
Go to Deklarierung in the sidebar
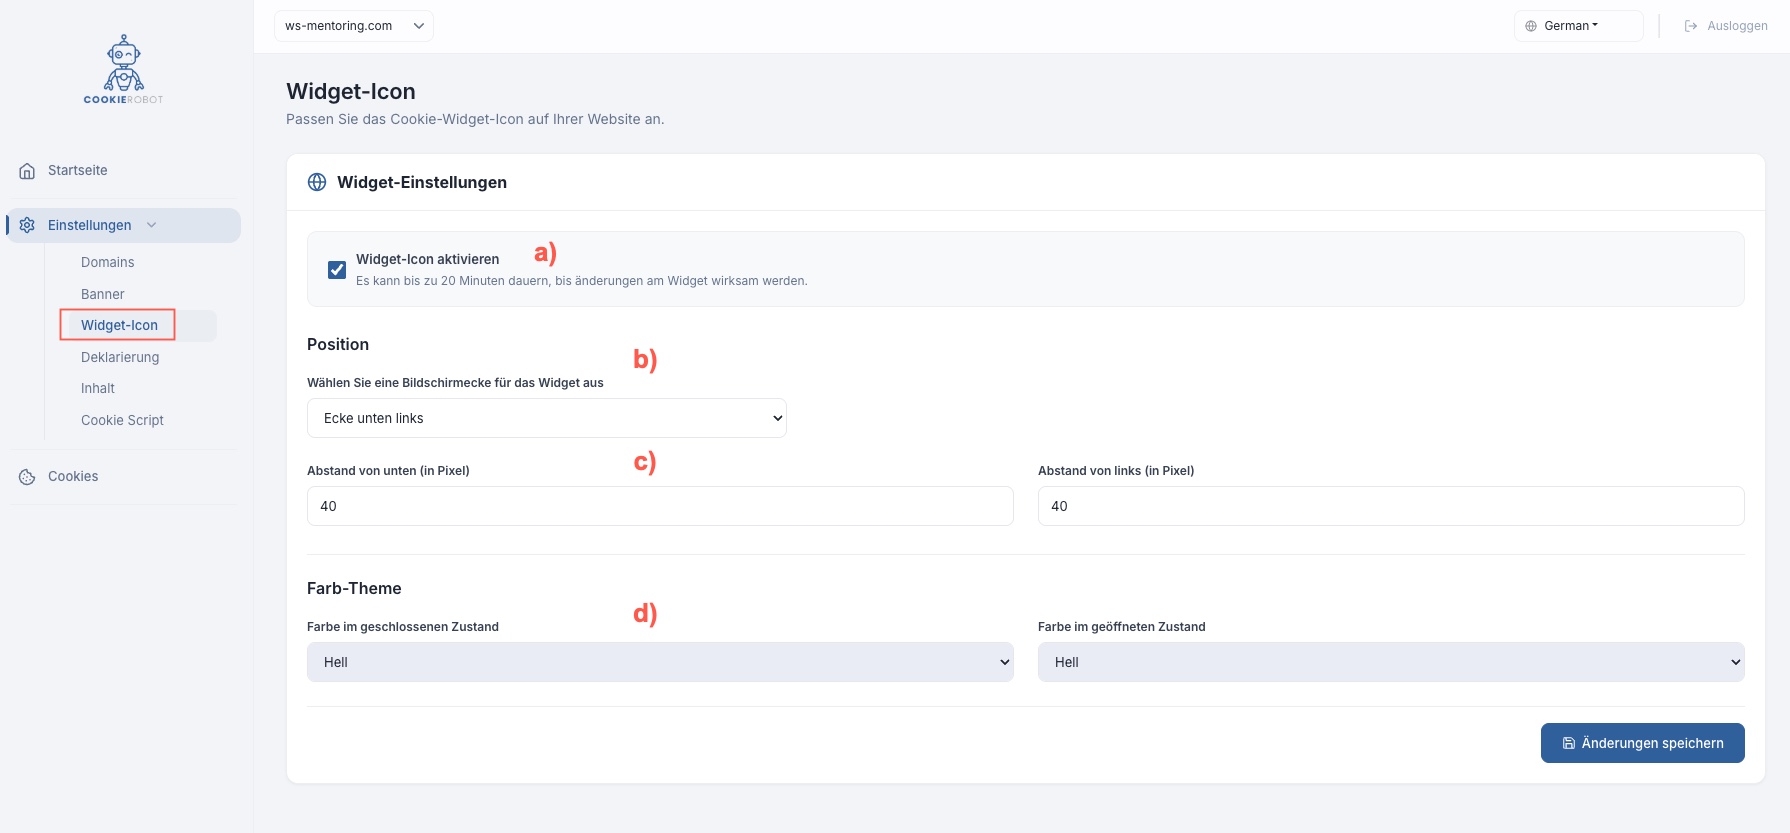point(120,357)
